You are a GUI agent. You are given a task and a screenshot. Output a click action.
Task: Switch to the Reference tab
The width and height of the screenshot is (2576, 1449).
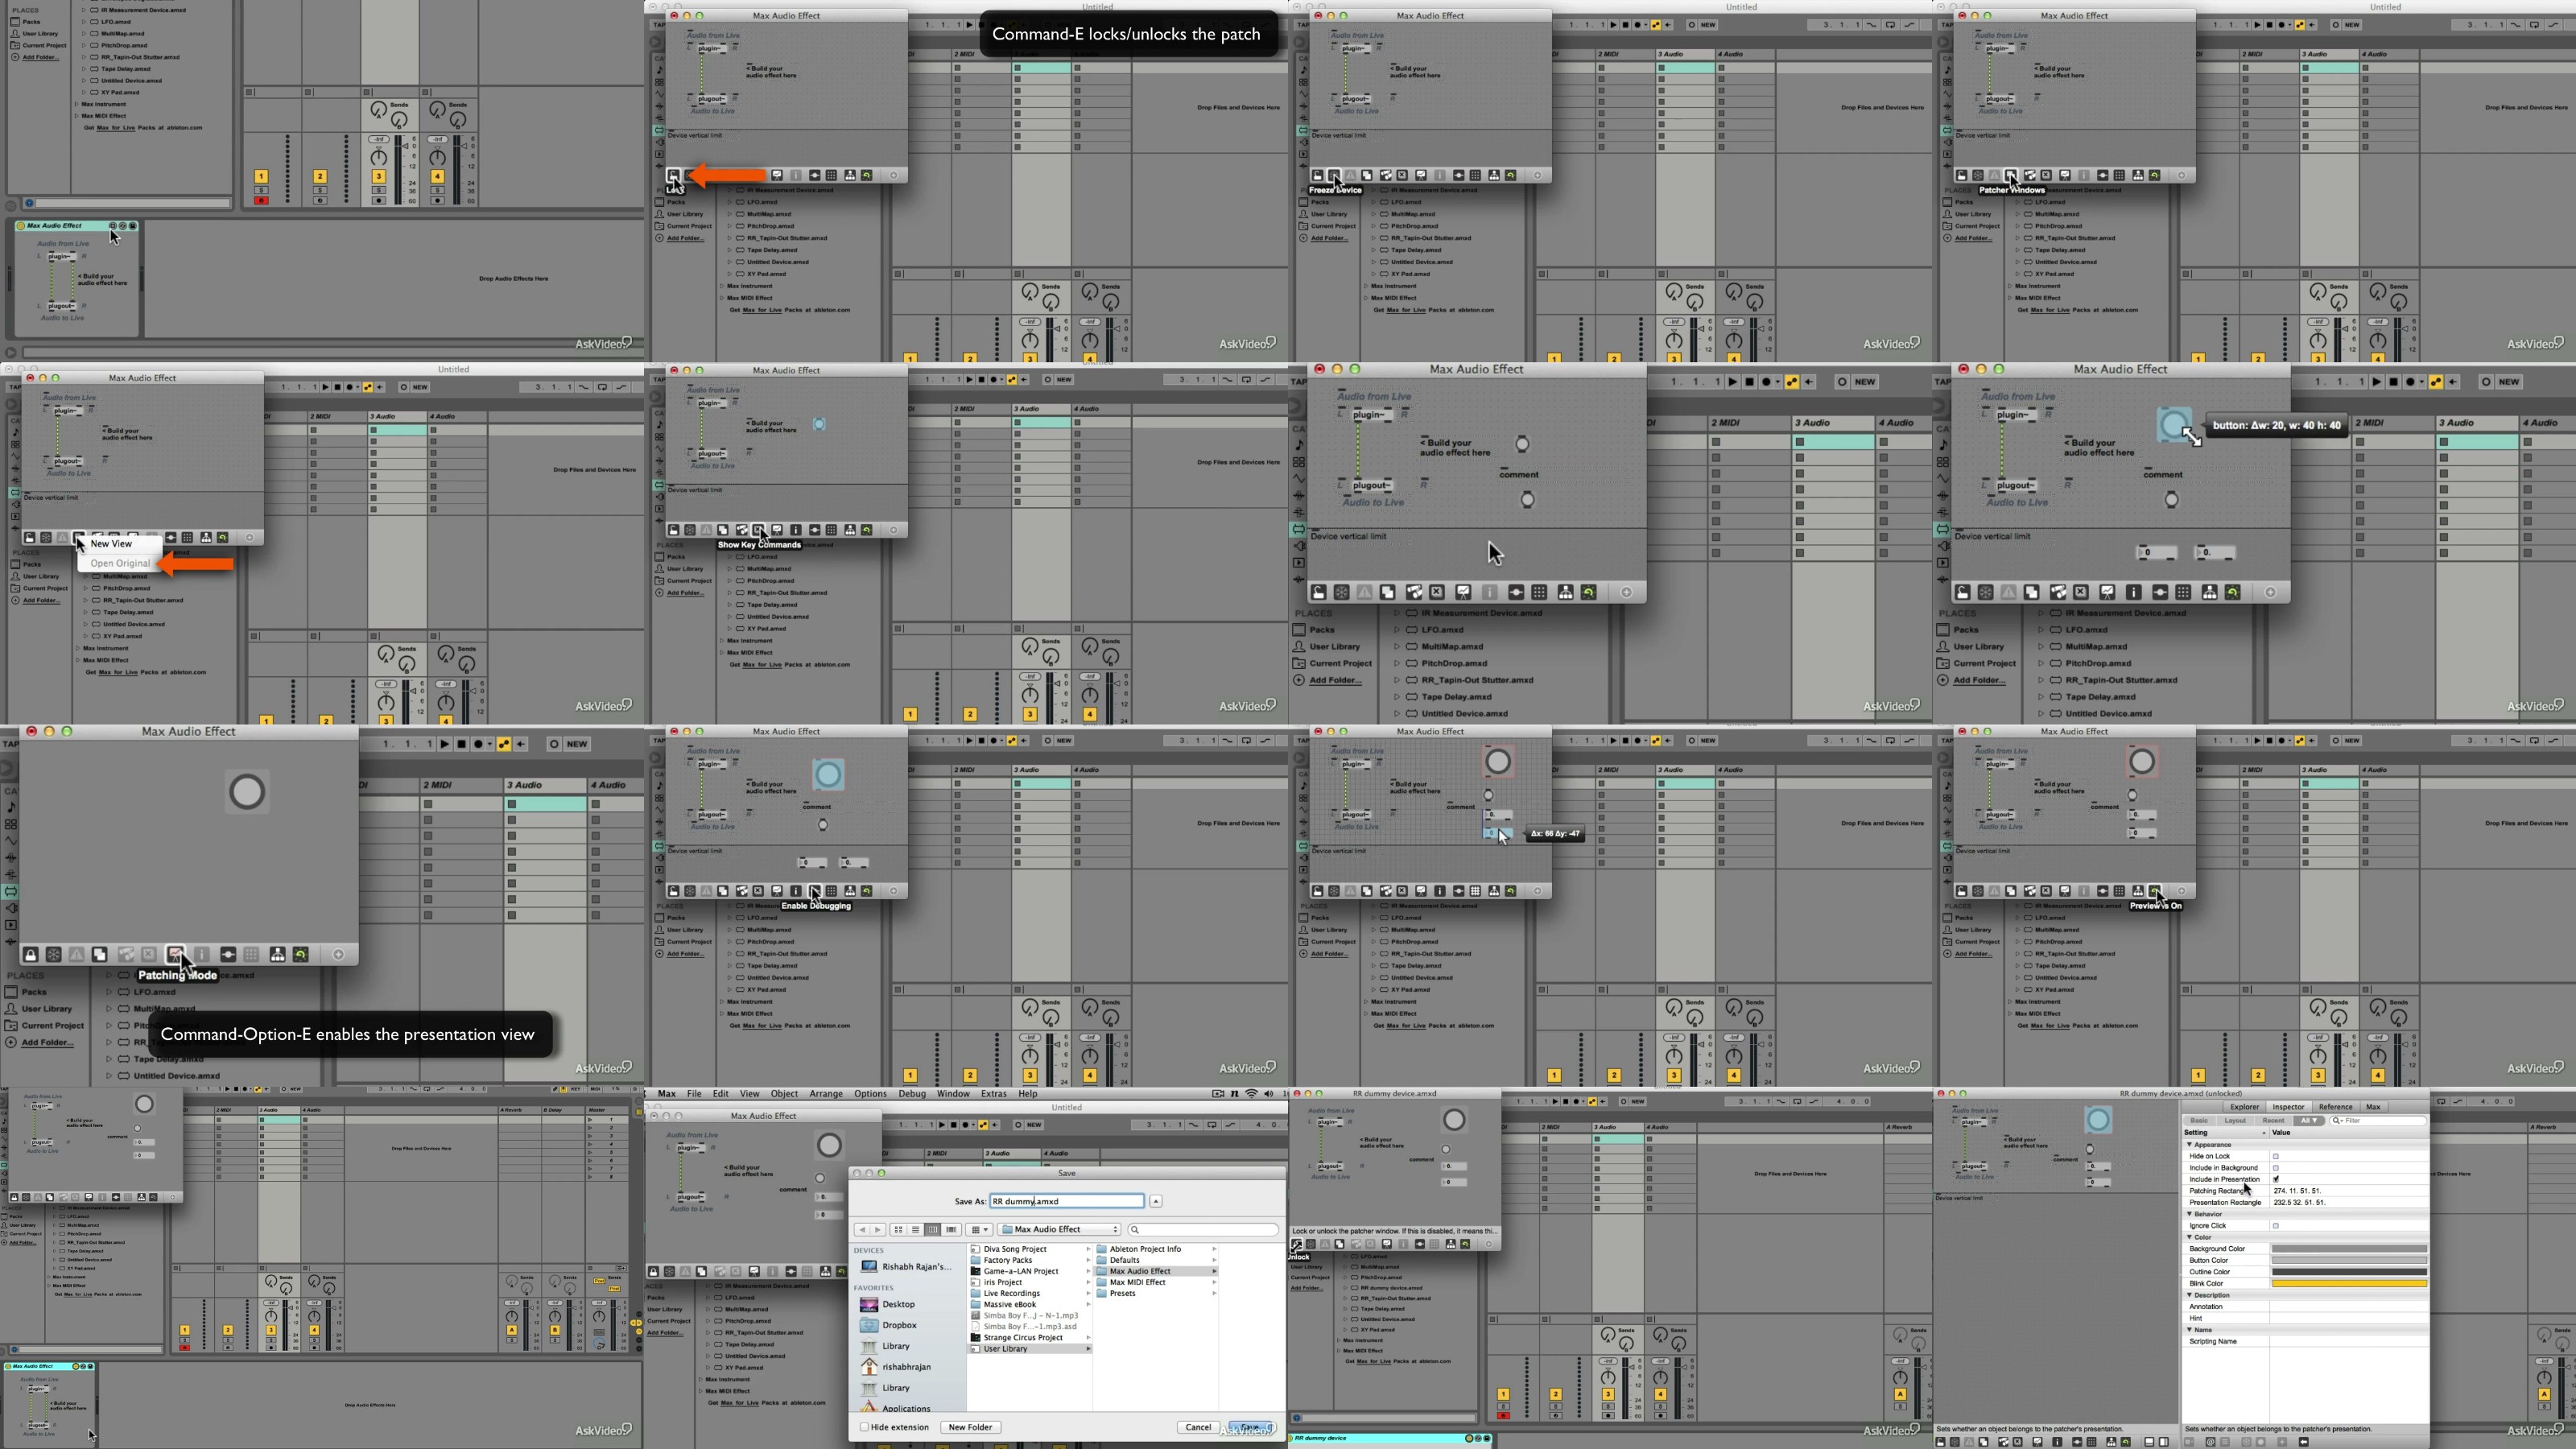pyautogui.click(x=2335, y=1107)
